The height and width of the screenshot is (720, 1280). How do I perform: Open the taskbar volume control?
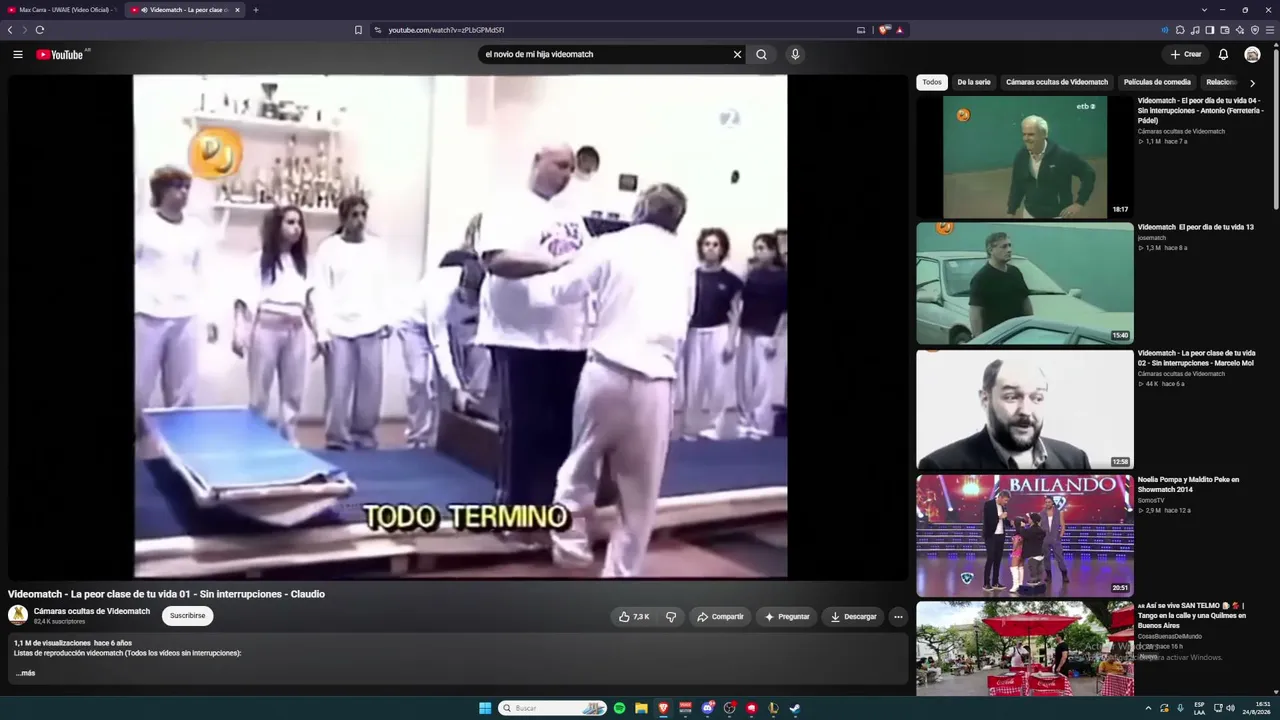(x=1230, y=708)
